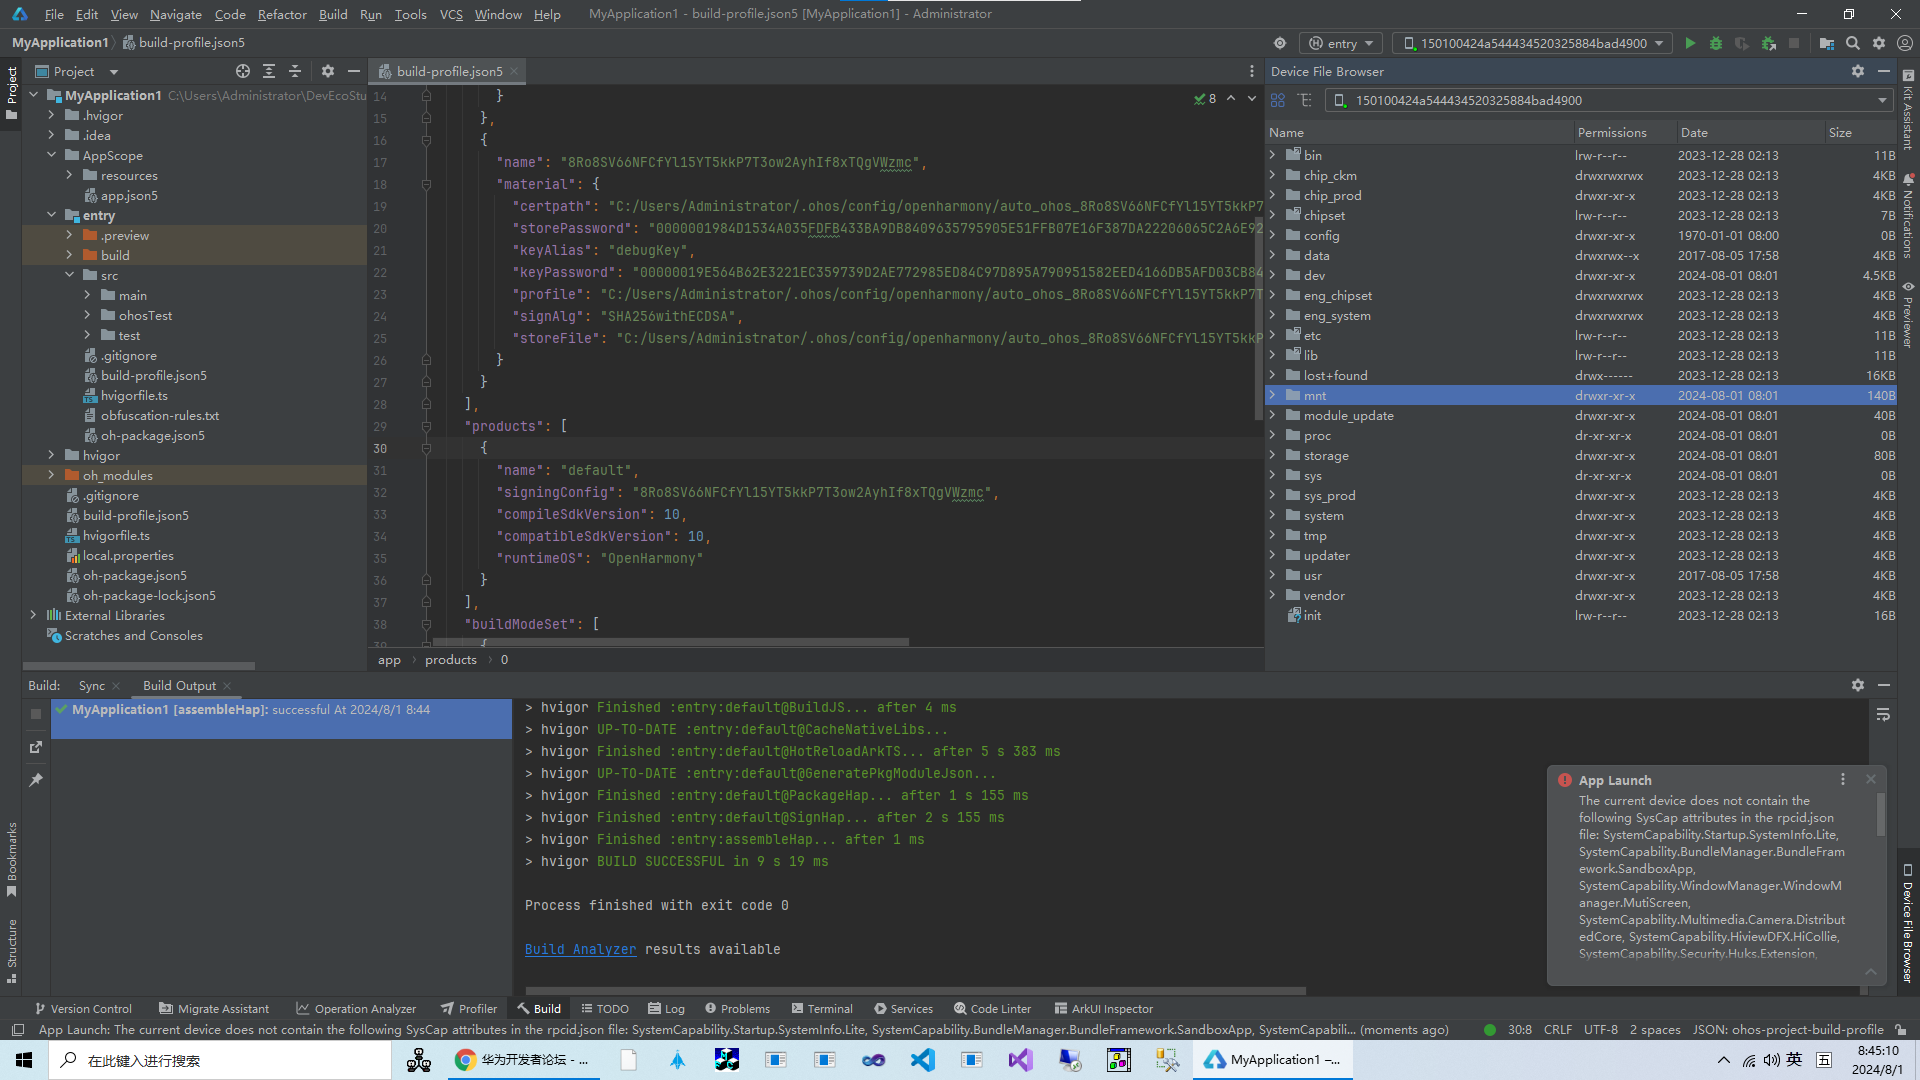Minimize the Device File Browser panel
Screen dimensions: 1920x1080
pyautogui.click(x=1884, y=71)
